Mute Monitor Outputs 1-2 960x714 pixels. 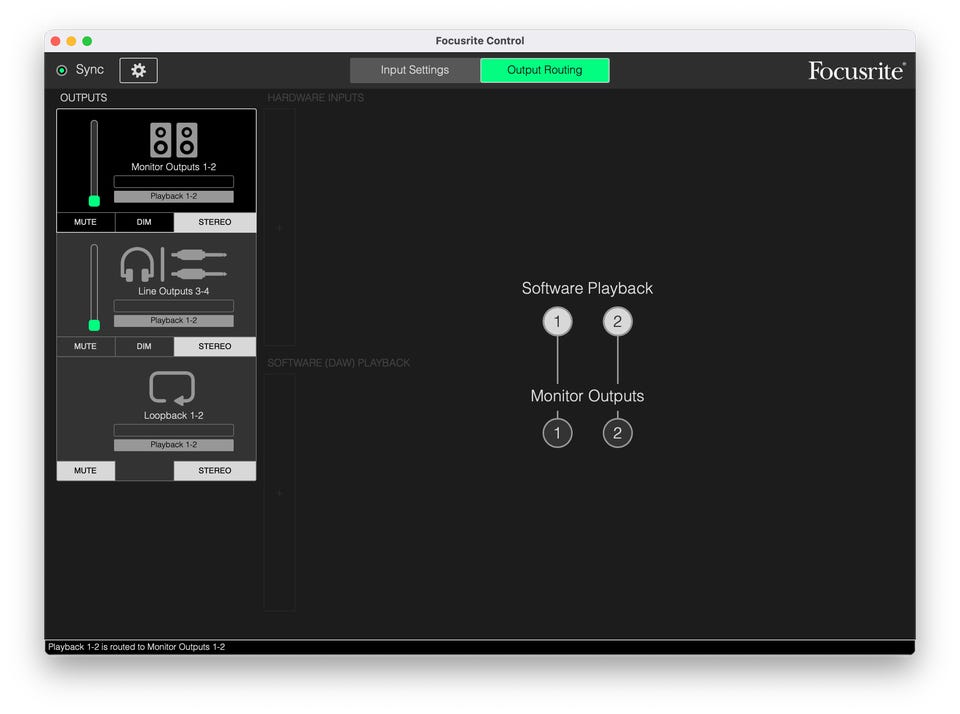[85, 222]
